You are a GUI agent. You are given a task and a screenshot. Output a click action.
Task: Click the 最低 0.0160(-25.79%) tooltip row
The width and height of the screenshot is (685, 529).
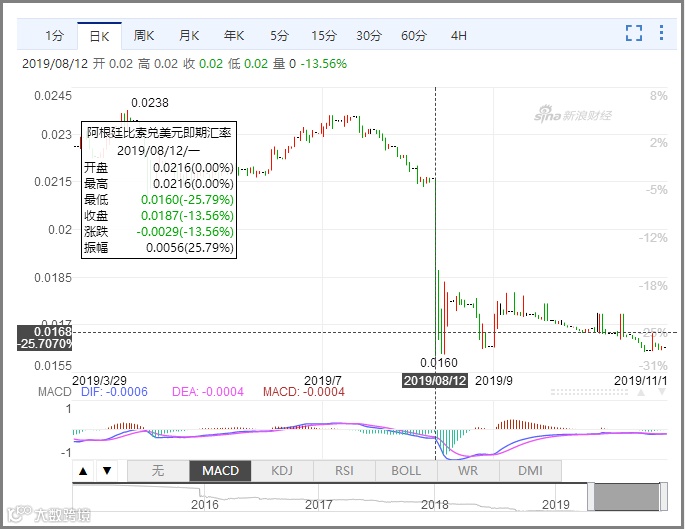[x=159, y=200]
